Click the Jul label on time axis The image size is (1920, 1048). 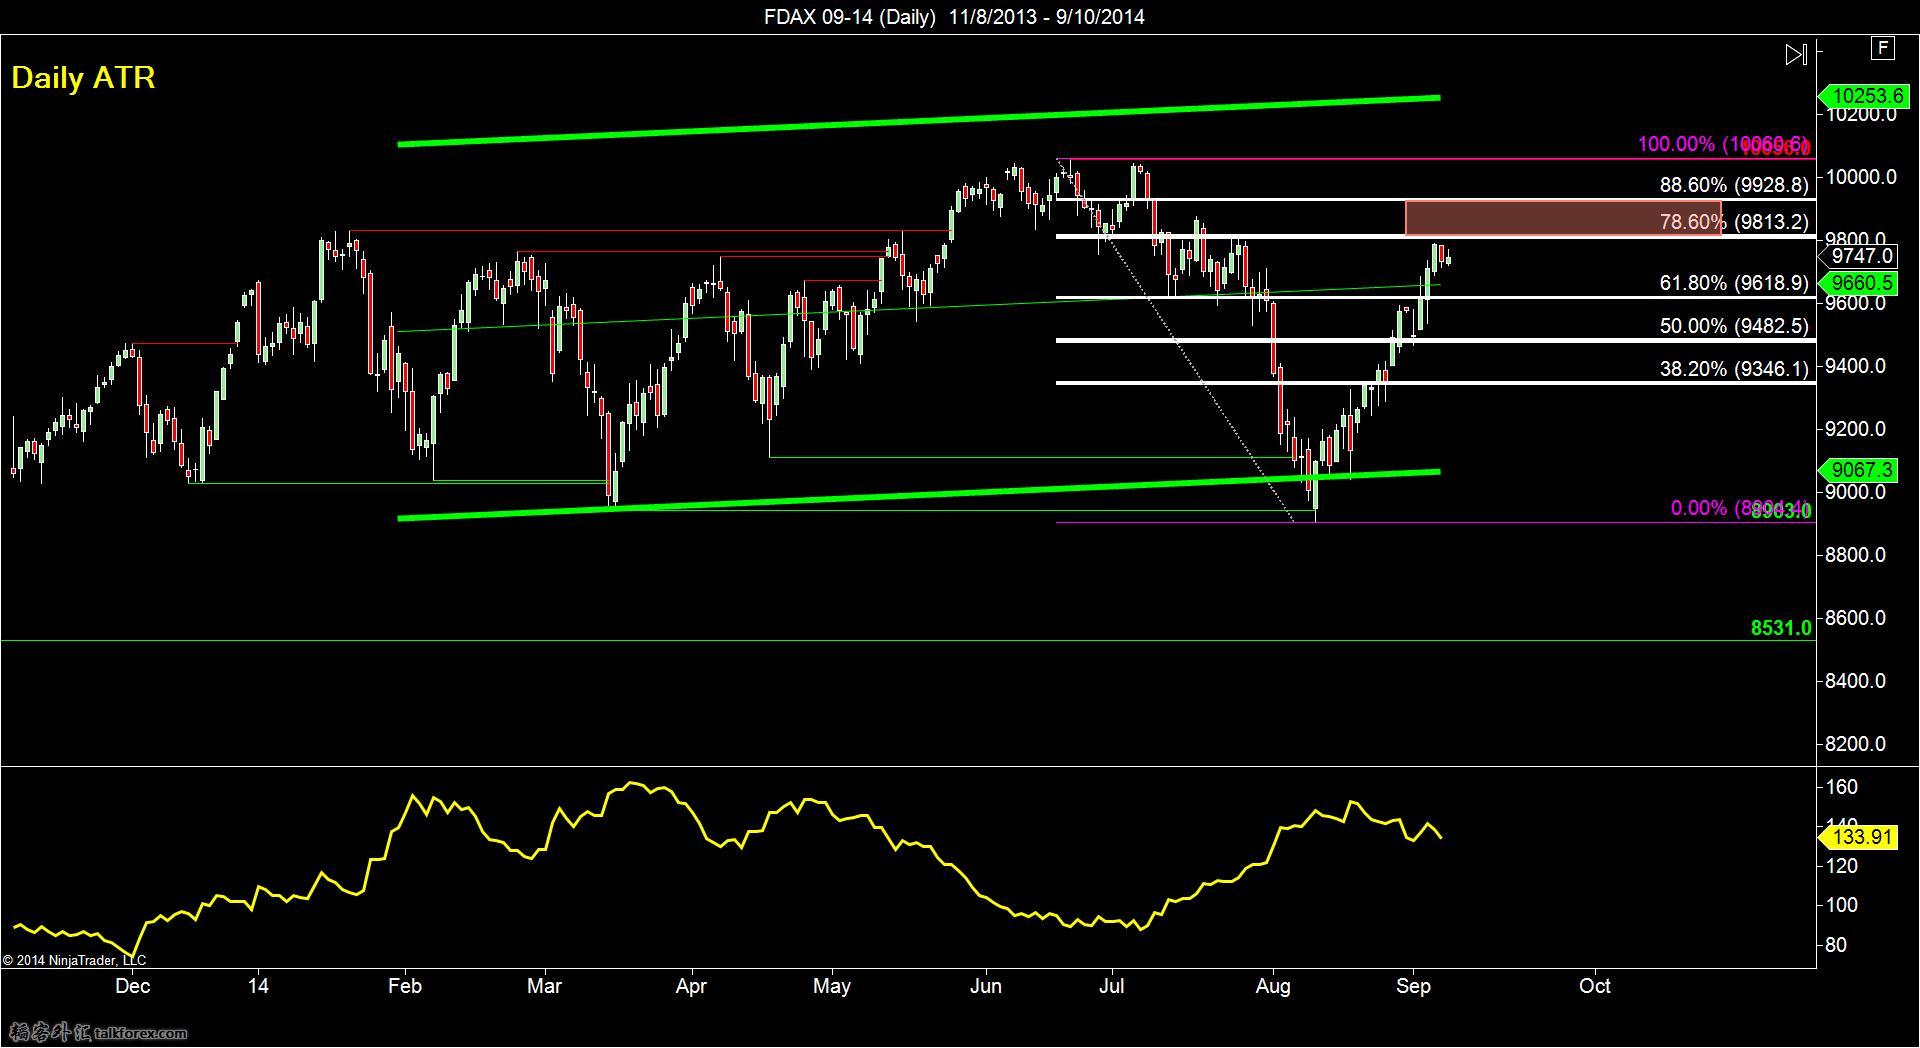(x=1111, y=986)
